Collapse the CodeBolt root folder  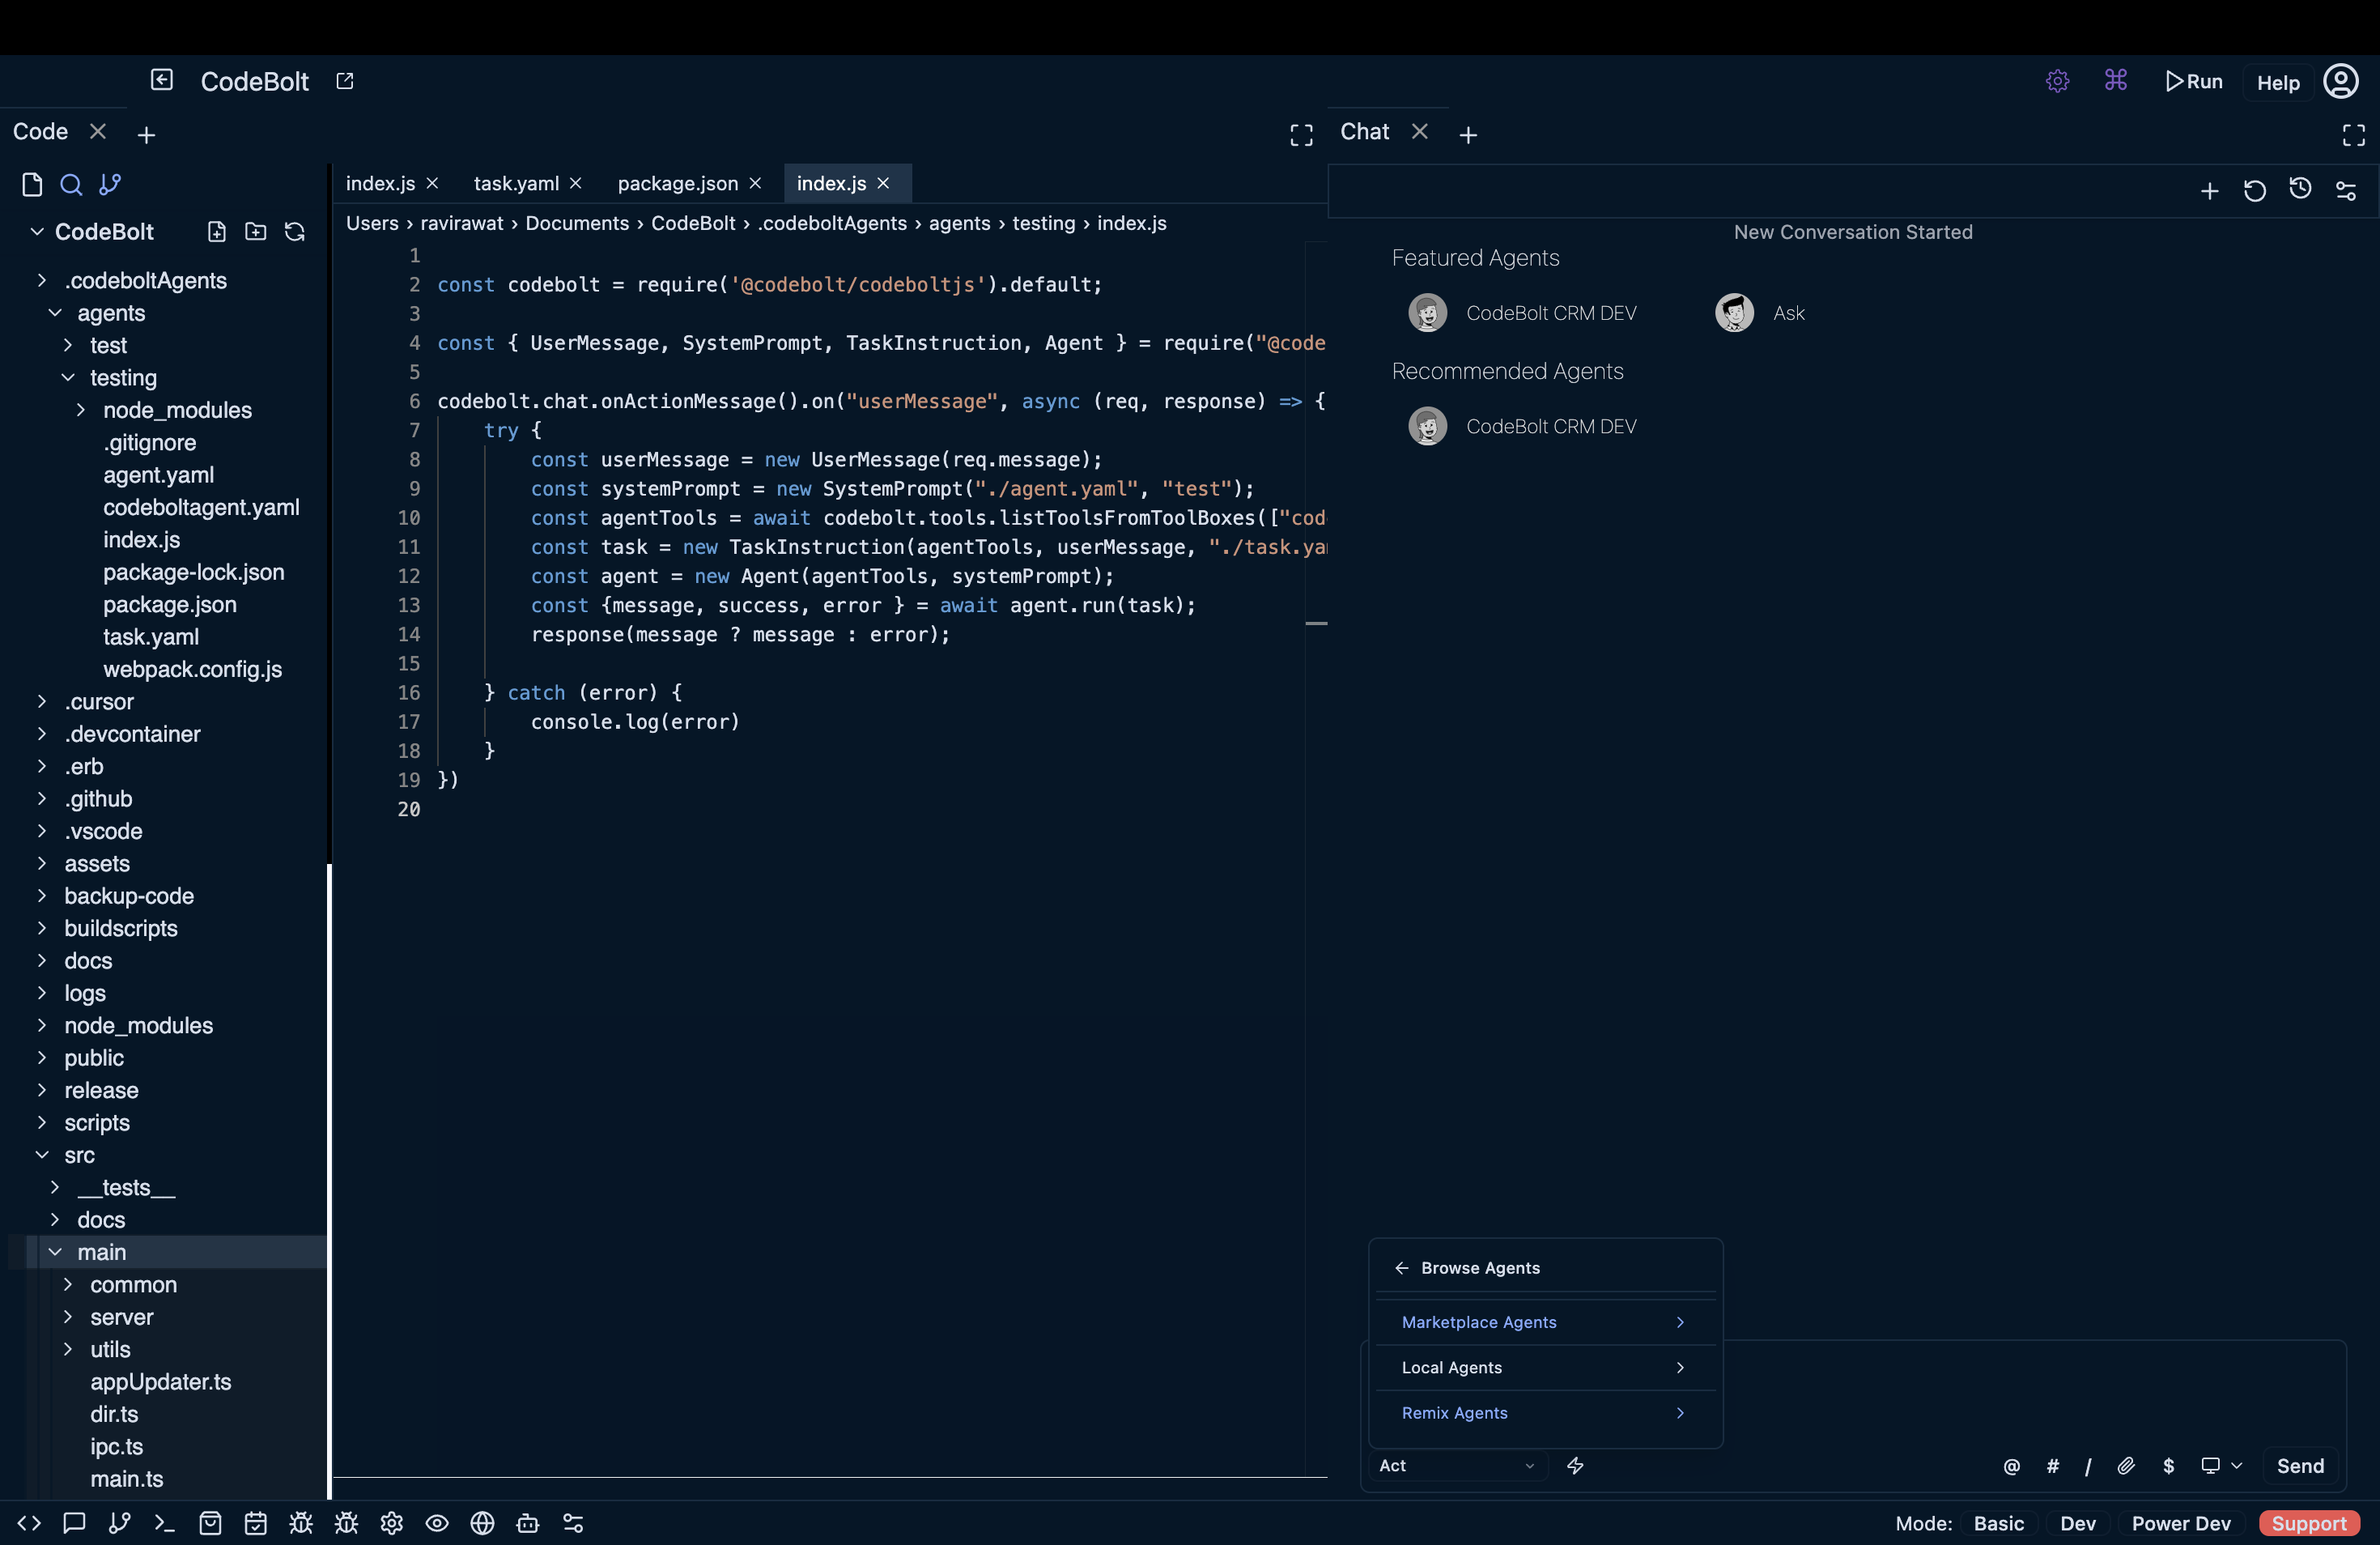(37, 232)
